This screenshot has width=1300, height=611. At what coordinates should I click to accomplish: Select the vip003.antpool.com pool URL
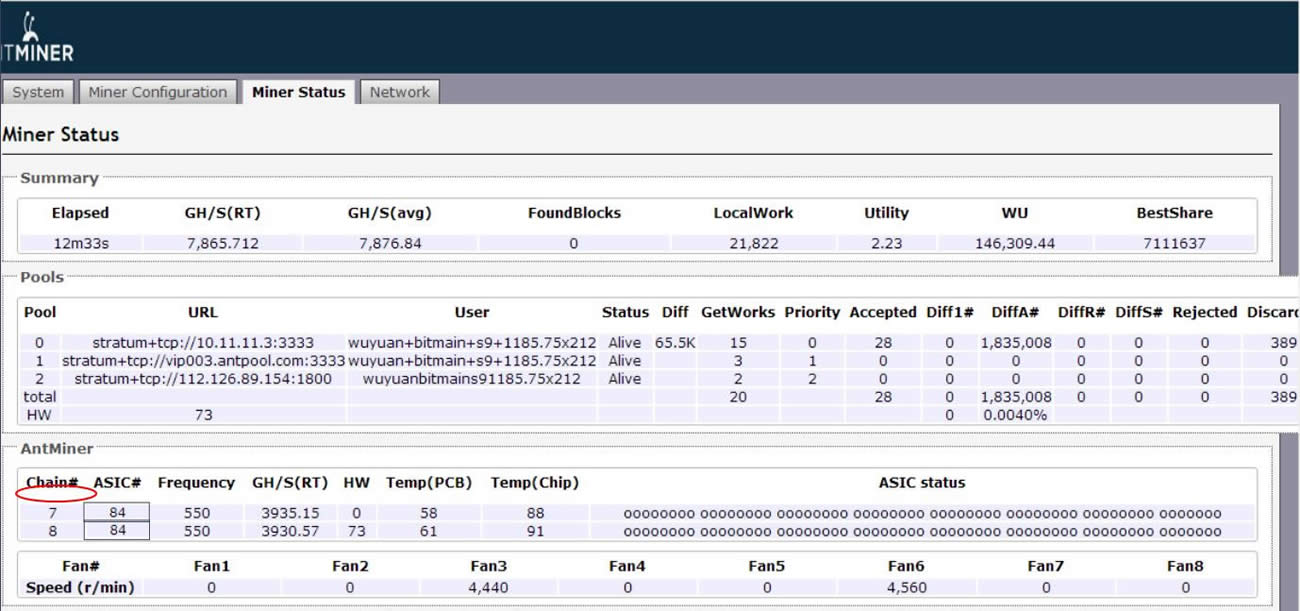click(203, 360)
